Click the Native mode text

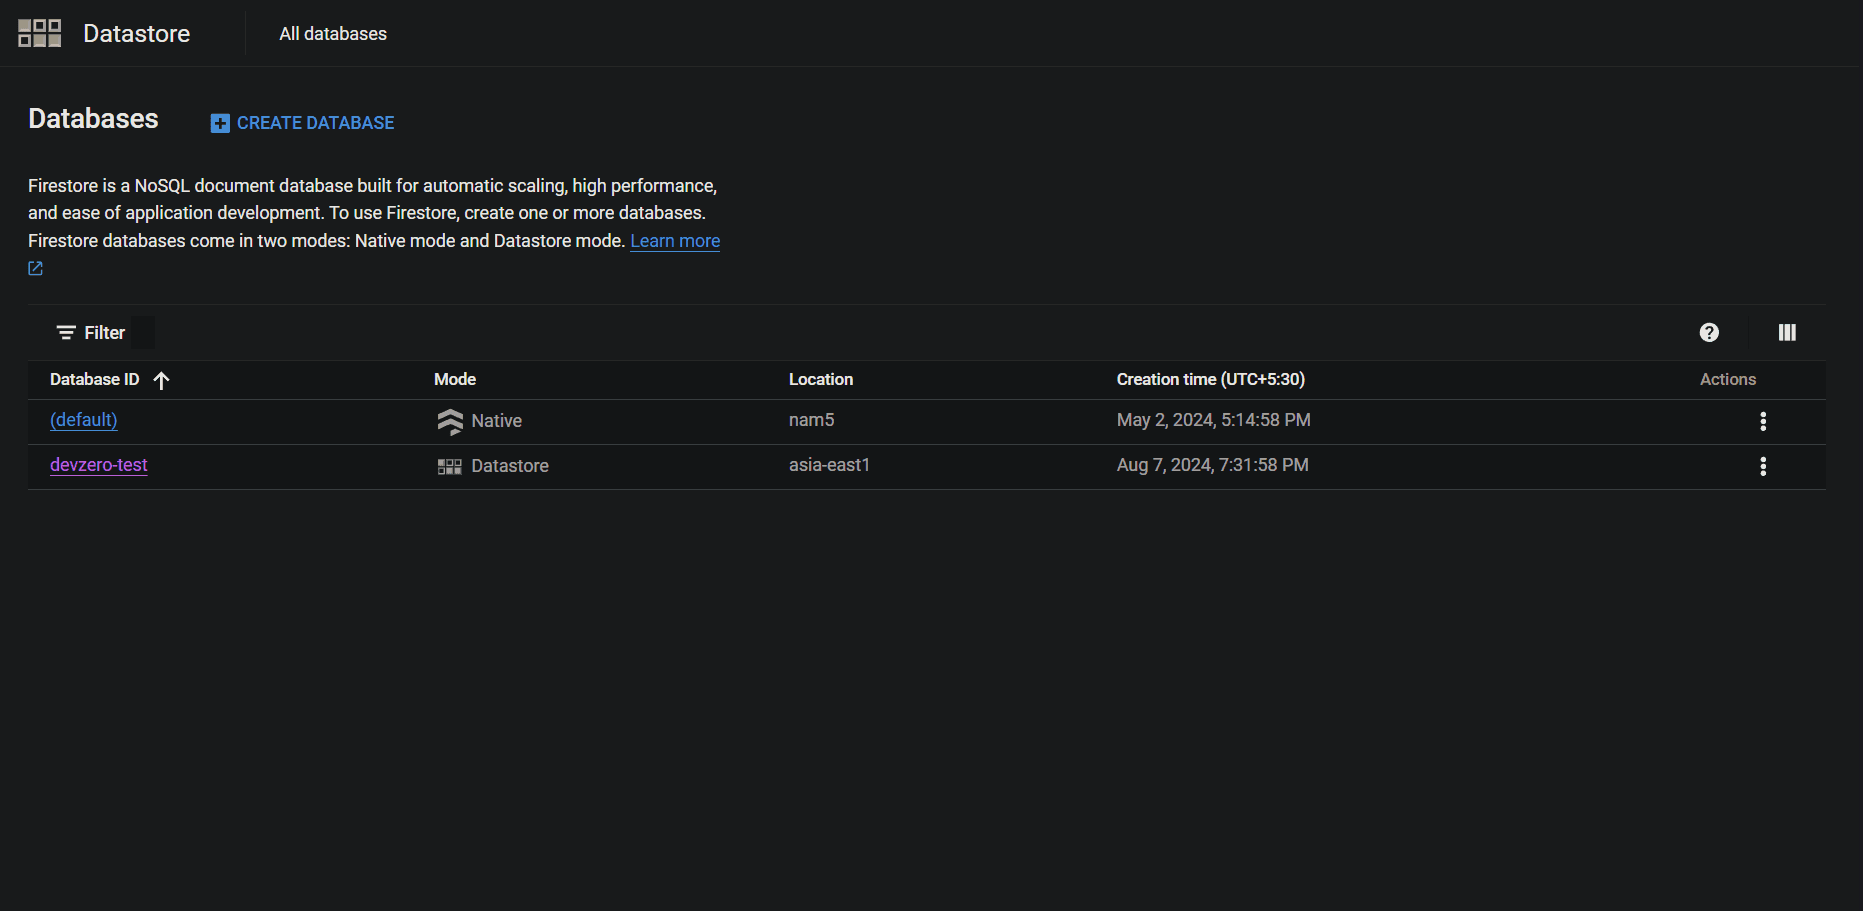(x=497, y=421)
